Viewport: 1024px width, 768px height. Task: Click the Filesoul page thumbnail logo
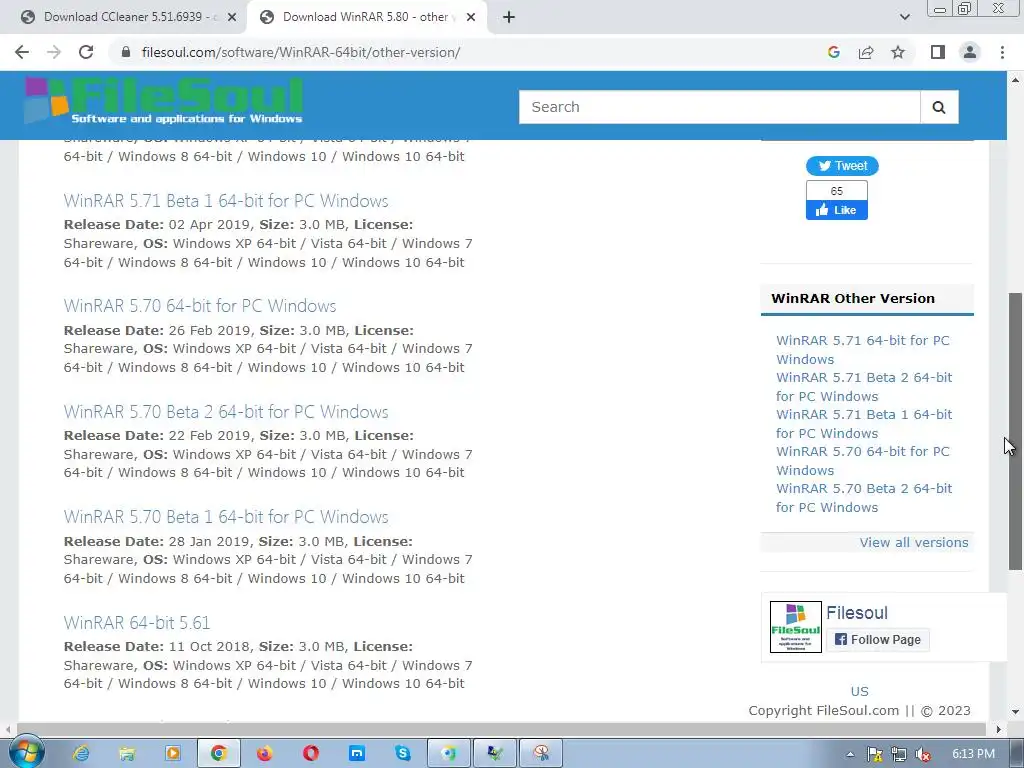point(795,627)
